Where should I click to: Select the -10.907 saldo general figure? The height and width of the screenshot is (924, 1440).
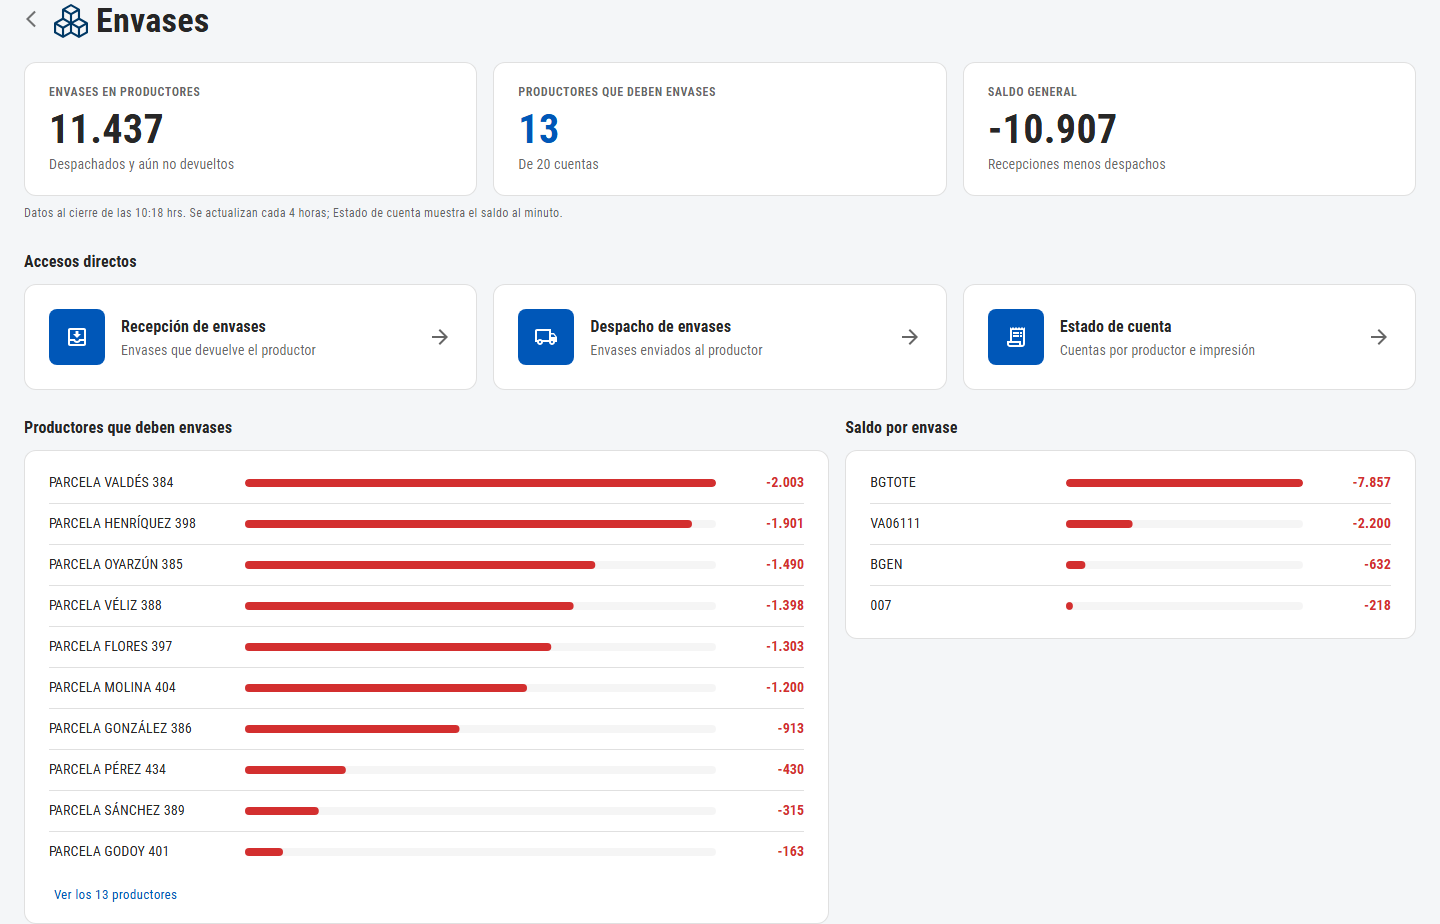[1052, 129]
